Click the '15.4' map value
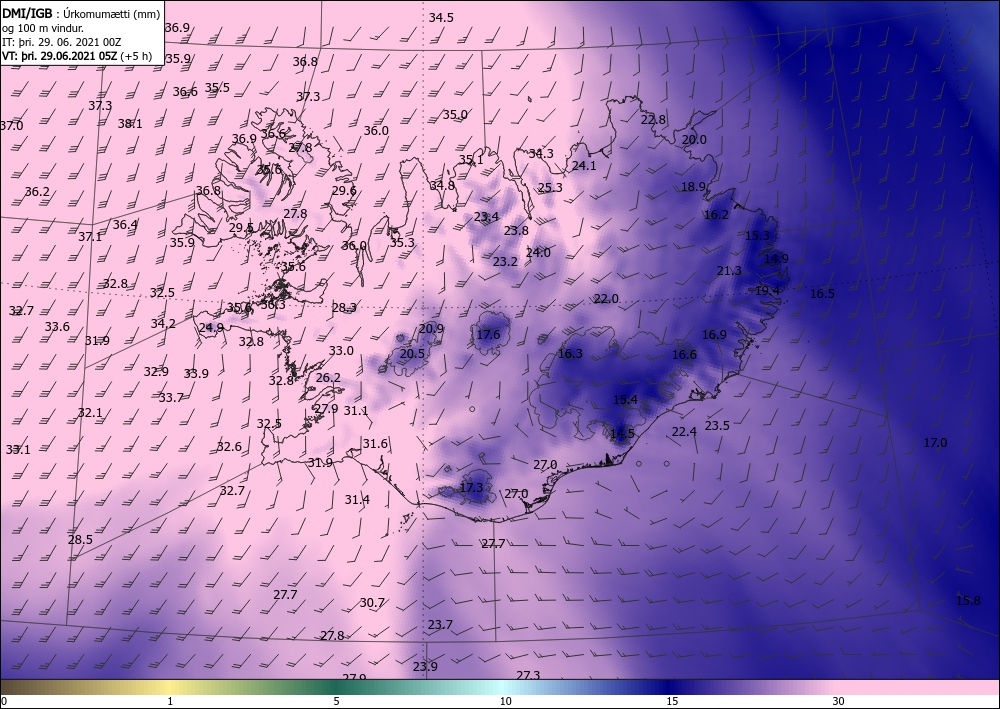 click(x=625, y=400)
